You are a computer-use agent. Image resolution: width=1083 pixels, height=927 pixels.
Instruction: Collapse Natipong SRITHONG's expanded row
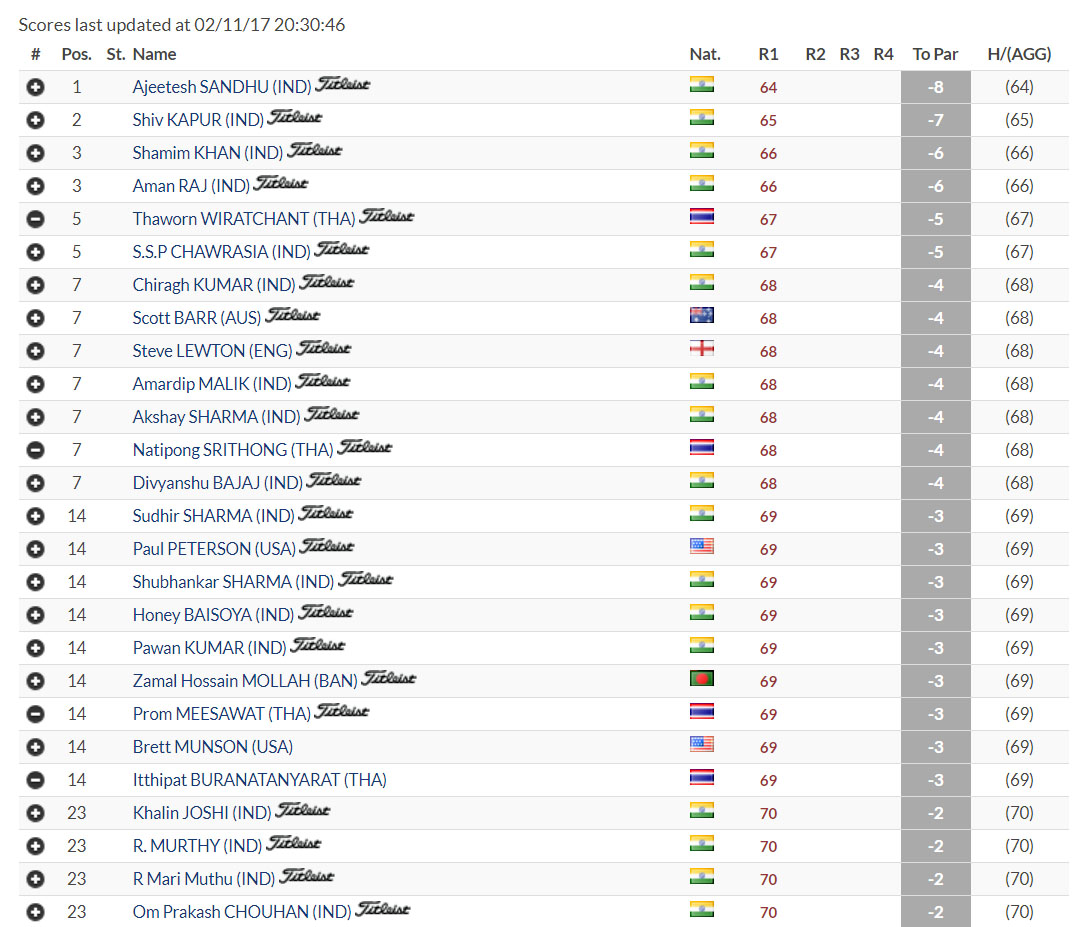point(35,450)
